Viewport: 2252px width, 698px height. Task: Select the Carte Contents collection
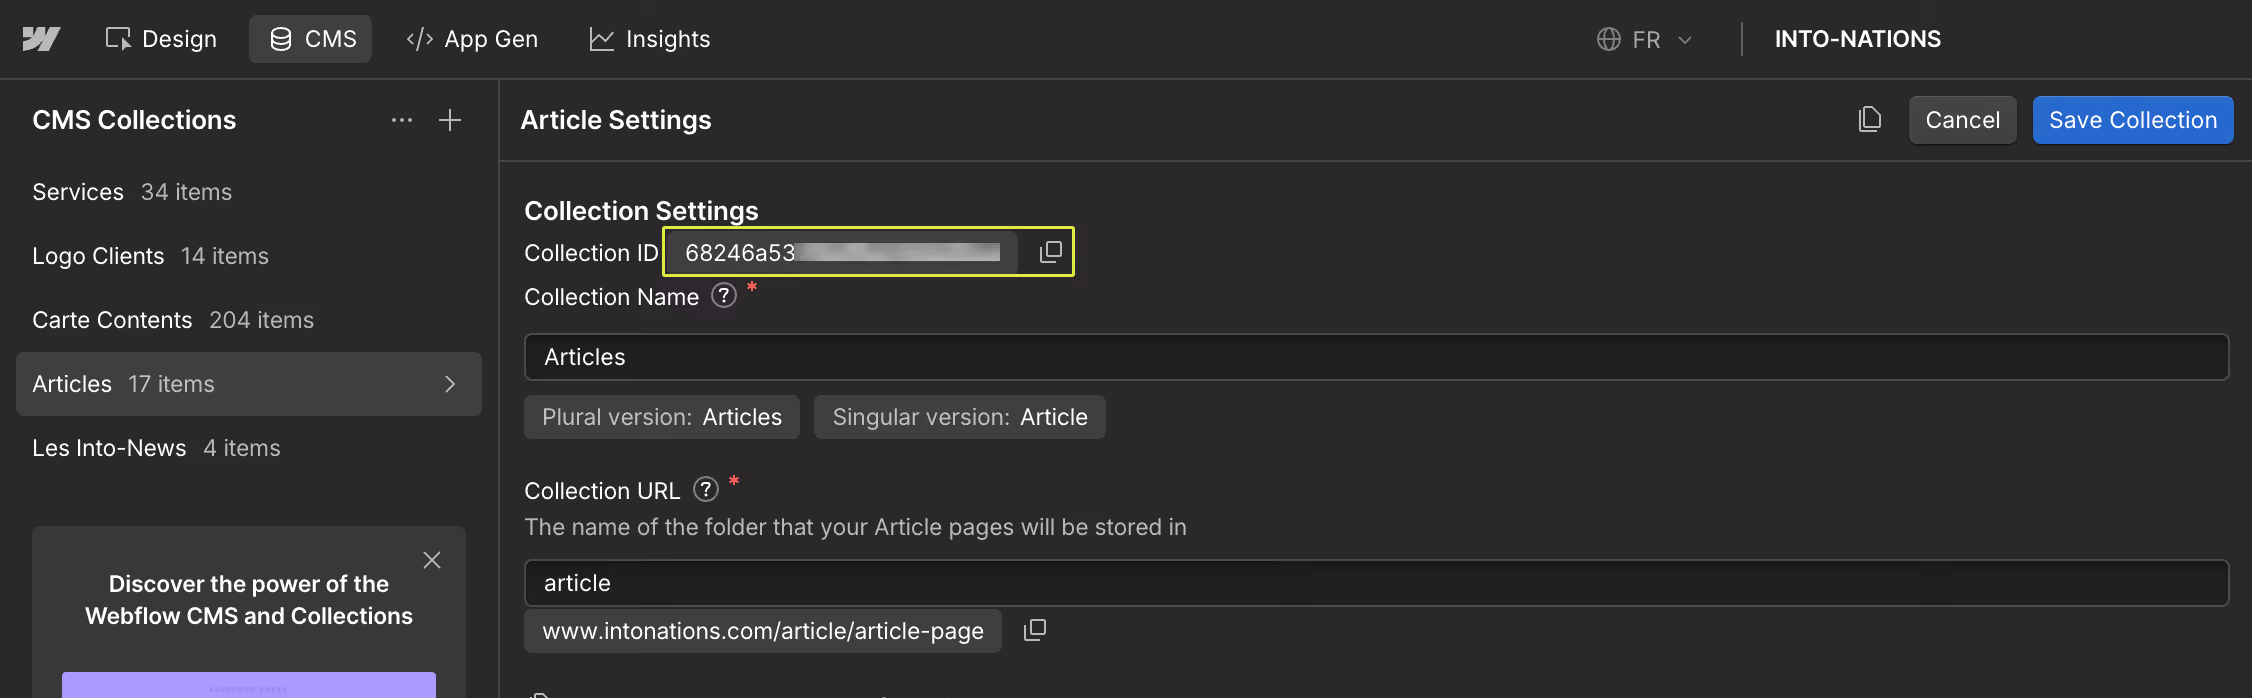pos(249,320)
